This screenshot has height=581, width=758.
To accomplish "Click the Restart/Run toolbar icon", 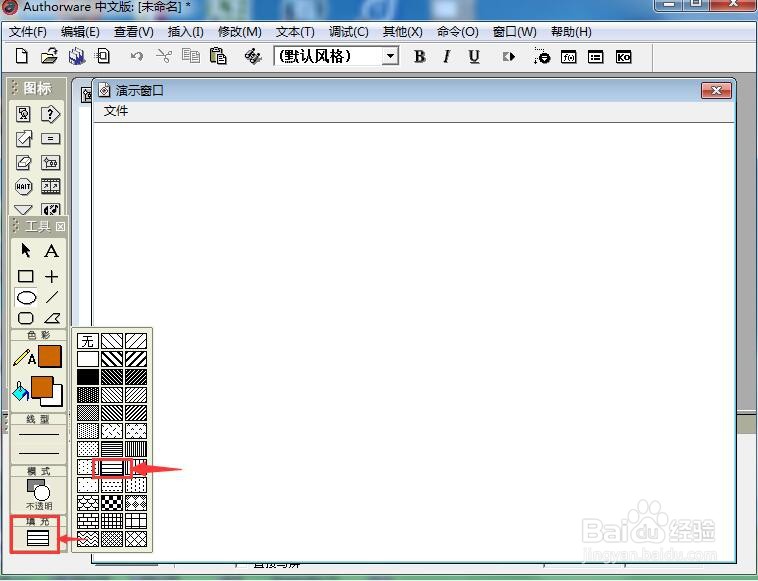I will coord(509,57).
